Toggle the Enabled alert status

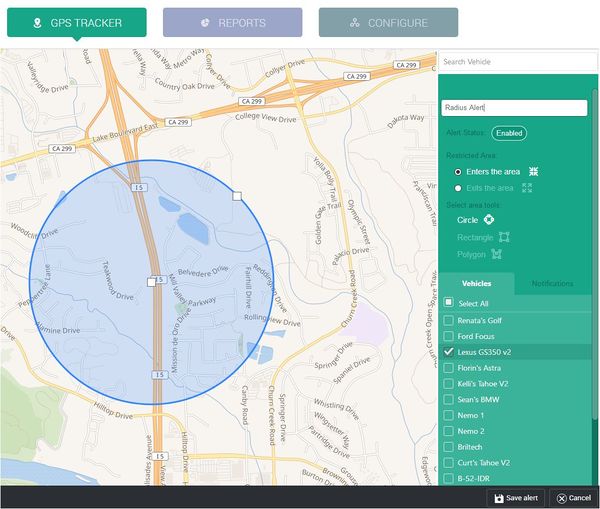[508, 133]
